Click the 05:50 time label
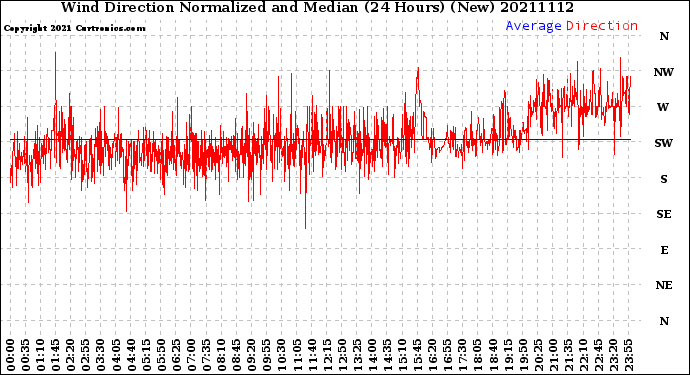 pyautogui.click(x=161, y=355)
